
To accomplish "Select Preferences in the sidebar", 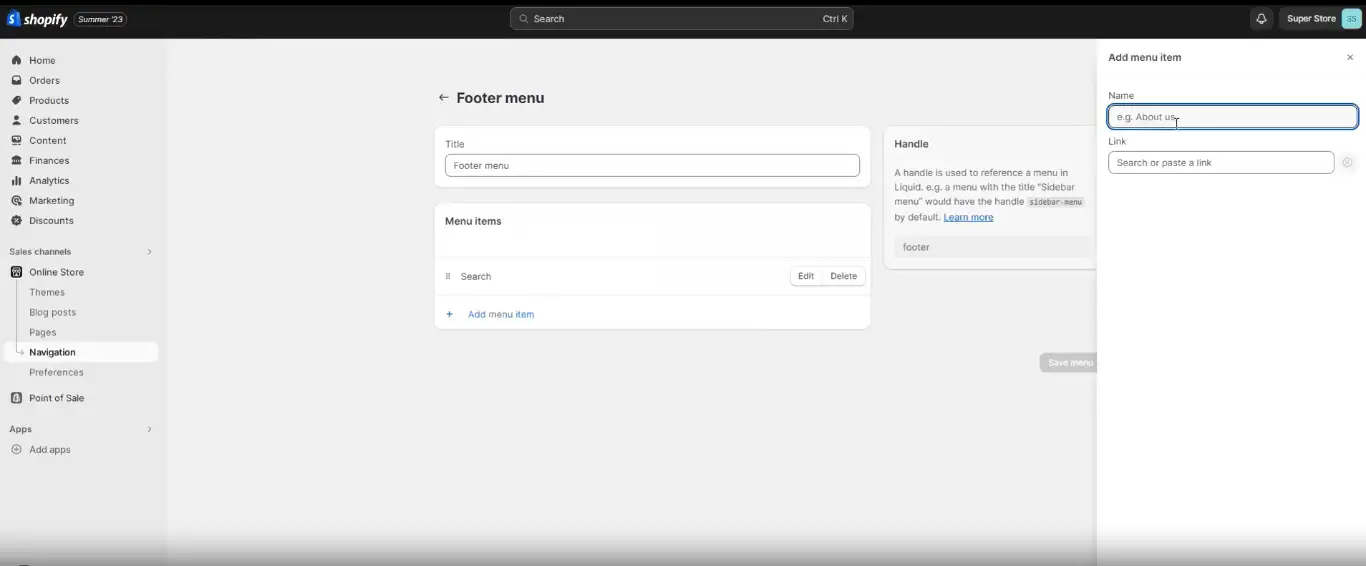I will (x=56, y=372).
